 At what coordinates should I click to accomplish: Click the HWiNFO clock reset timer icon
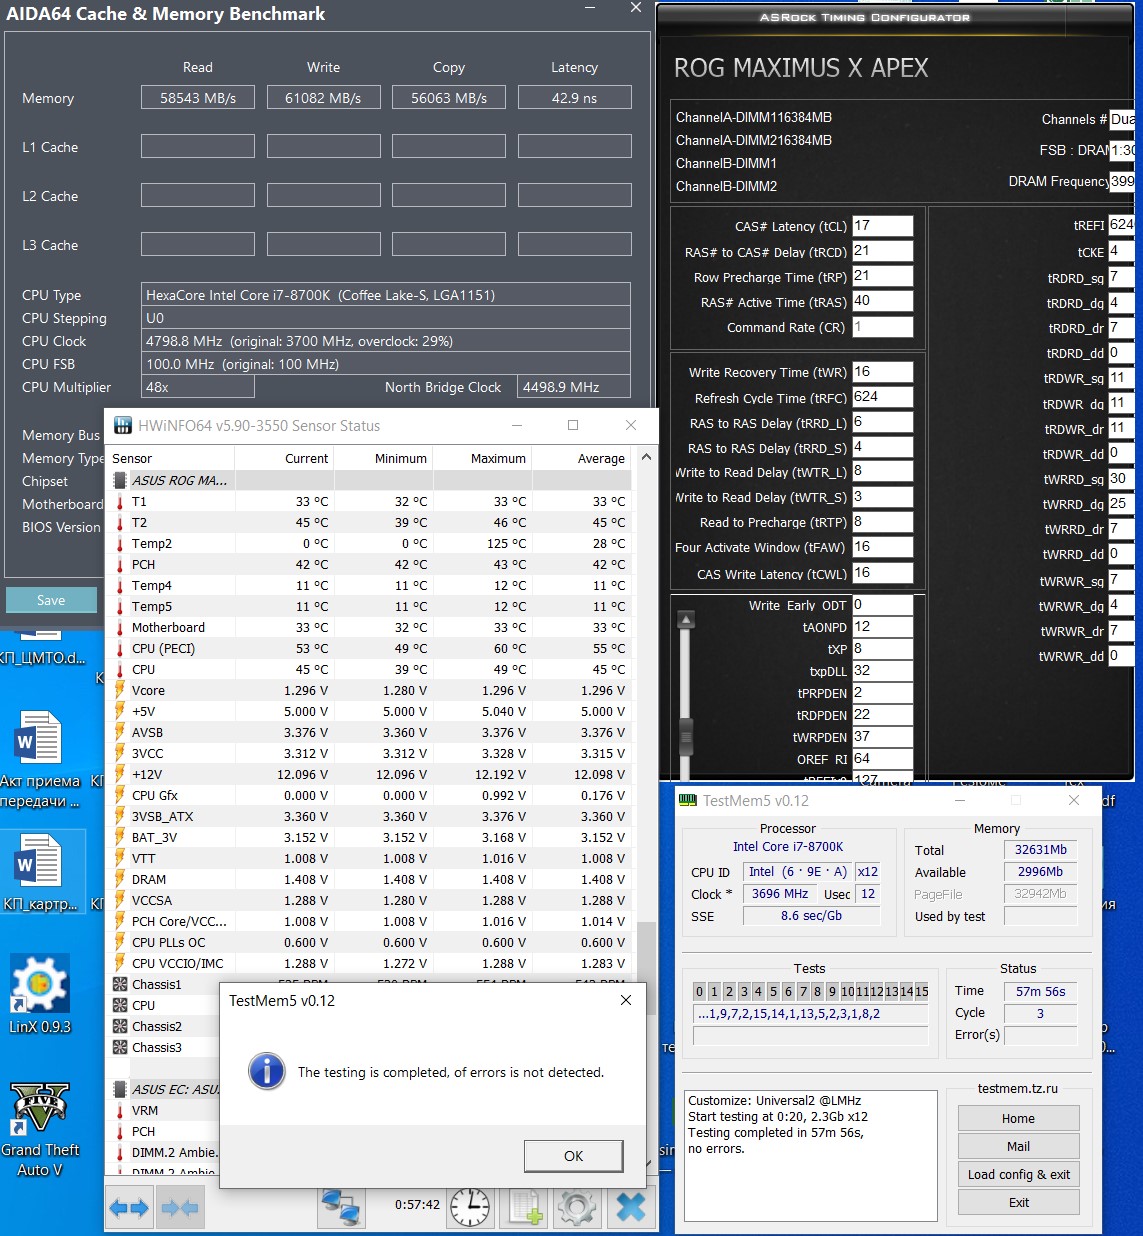tap(470, 1207)
